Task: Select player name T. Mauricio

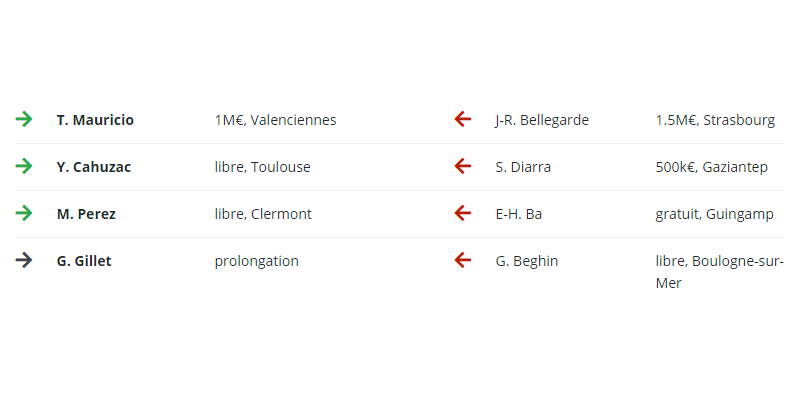Action: point(95,120)
